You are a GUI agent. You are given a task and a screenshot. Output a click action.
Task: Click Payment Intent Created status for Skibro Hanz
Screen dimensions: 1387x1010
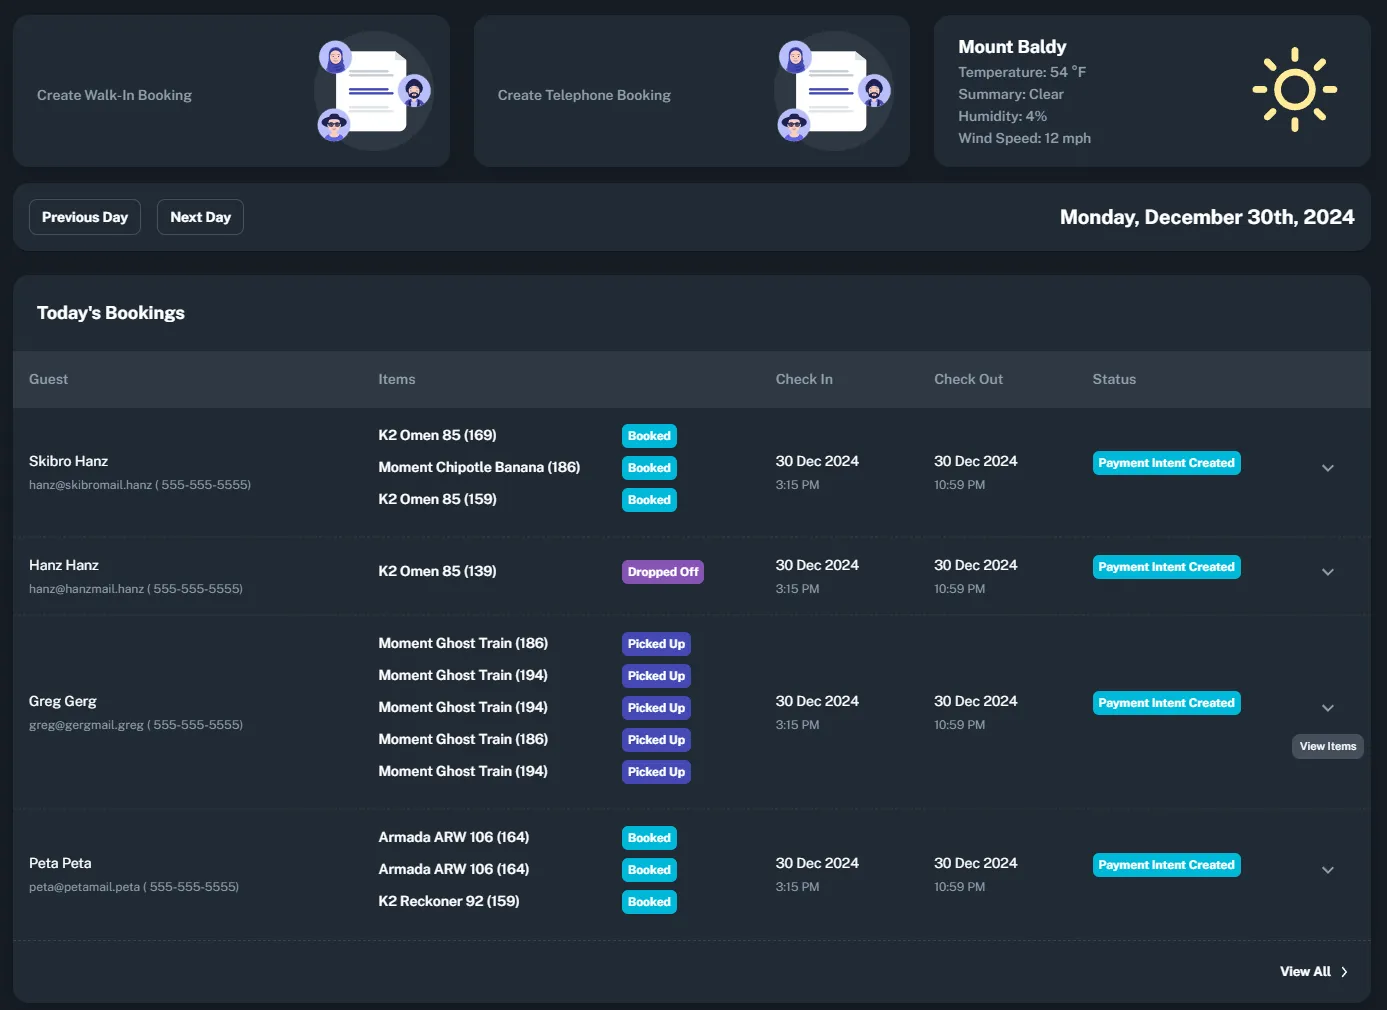click(x=1166, y=462)
